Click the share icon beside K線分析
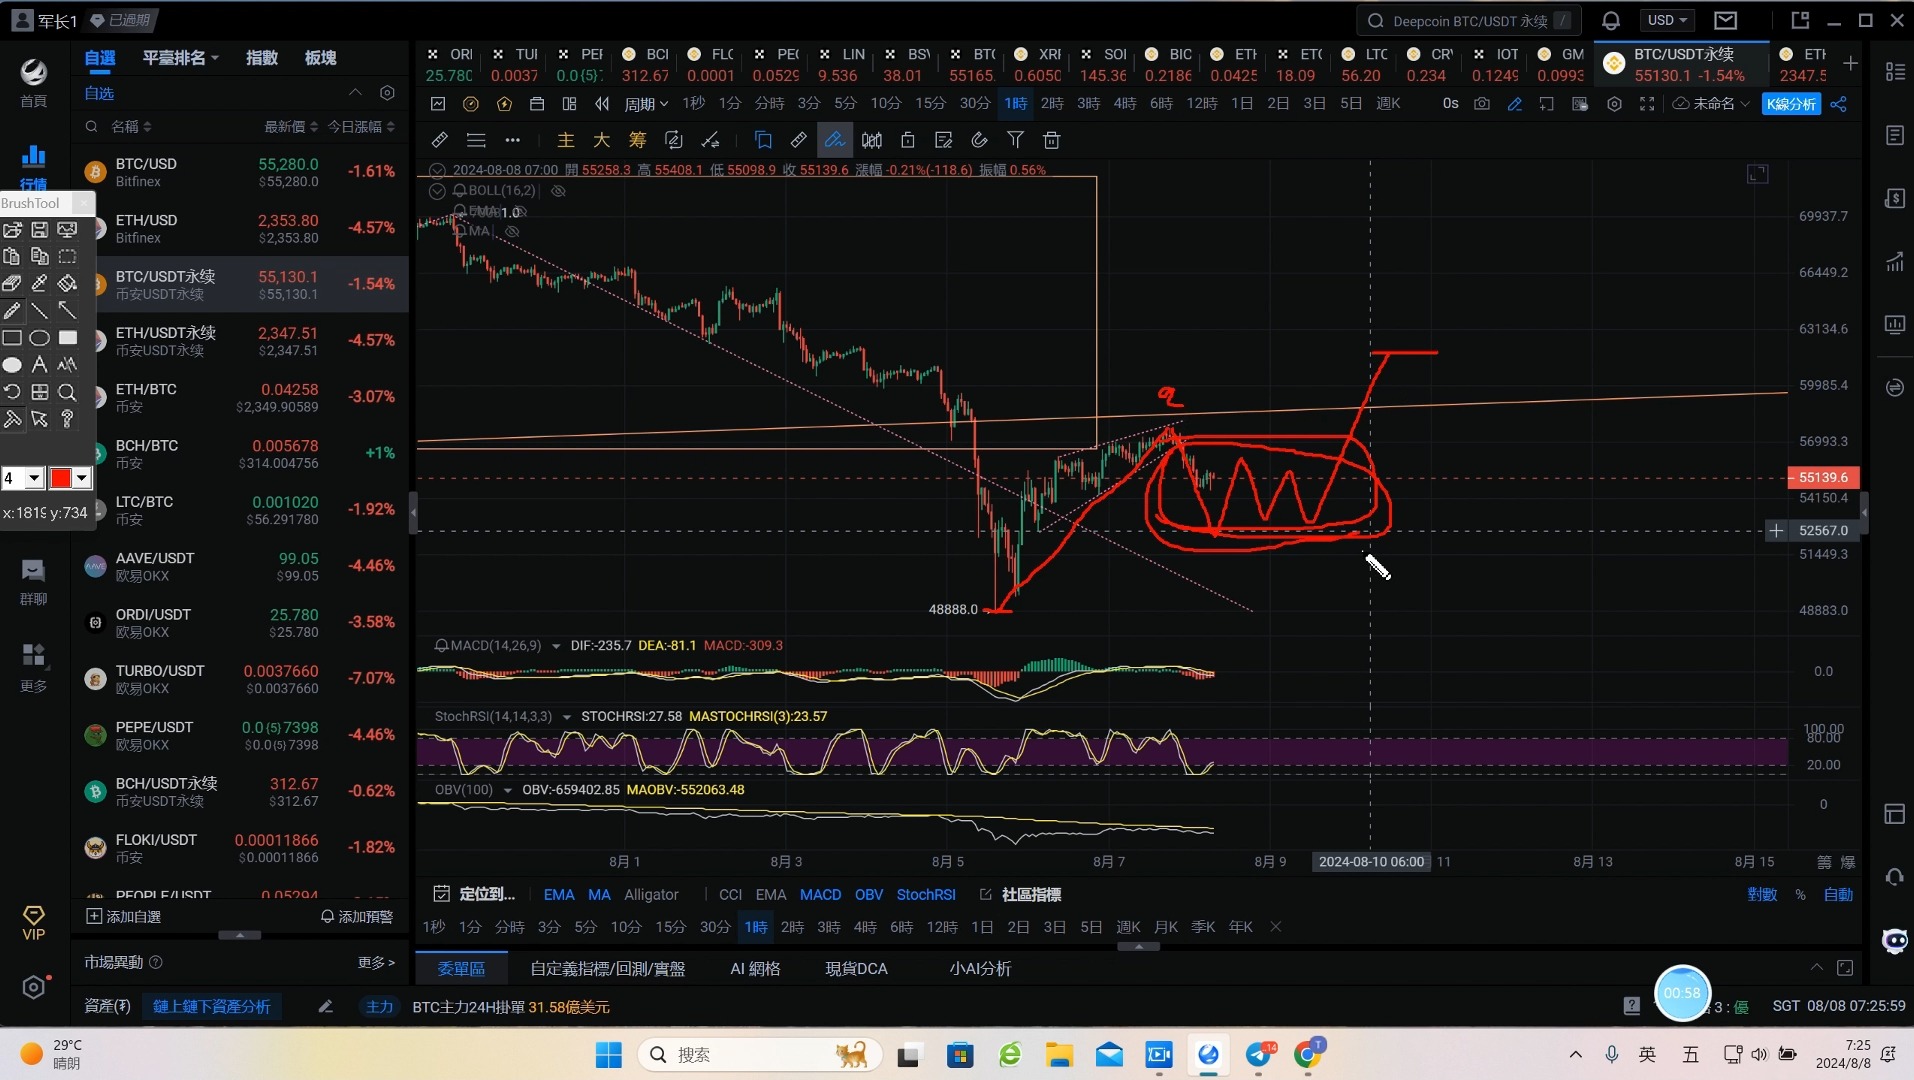Image resolution: width=1914 pixels, height=1080 pixels. tap(1839, 104)
